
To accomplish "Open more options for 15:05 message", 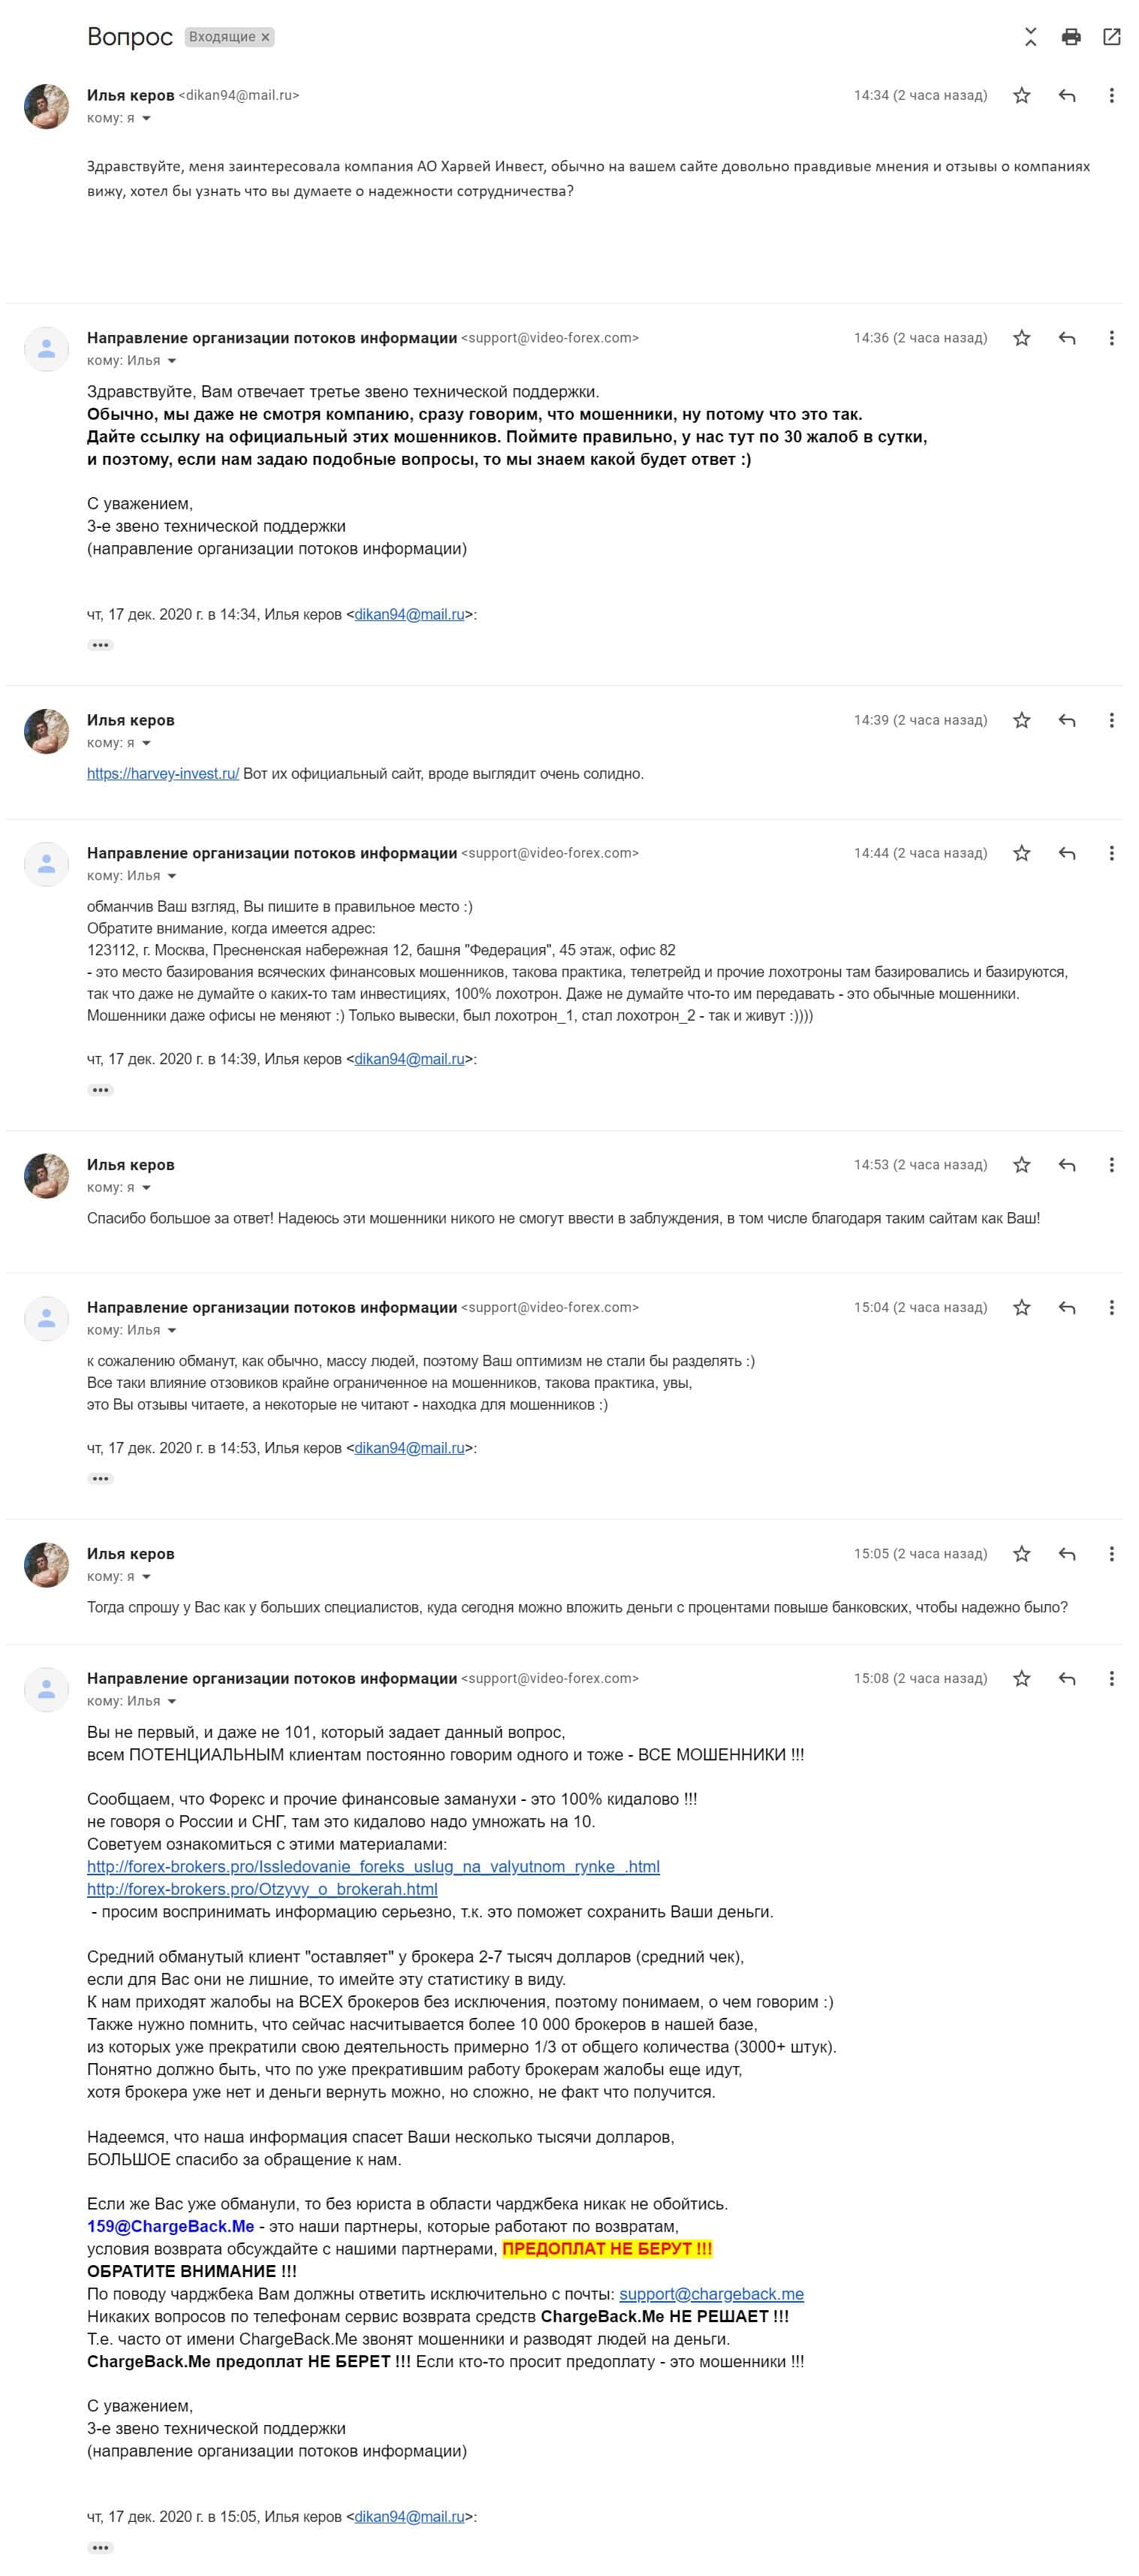I will click(1111, 1553).
